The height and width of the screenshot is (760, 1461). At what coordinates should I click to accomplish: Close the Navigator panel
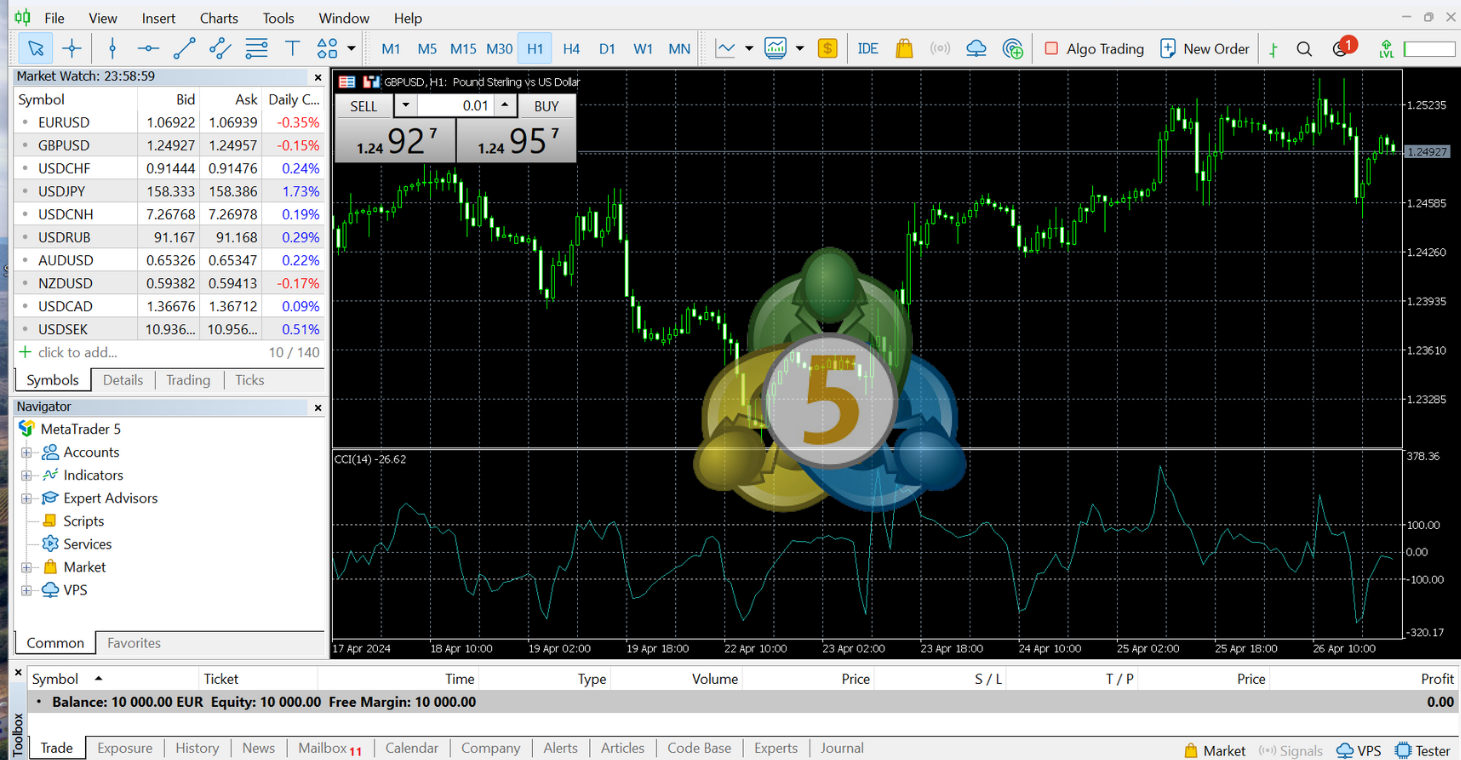pos(318,407)
